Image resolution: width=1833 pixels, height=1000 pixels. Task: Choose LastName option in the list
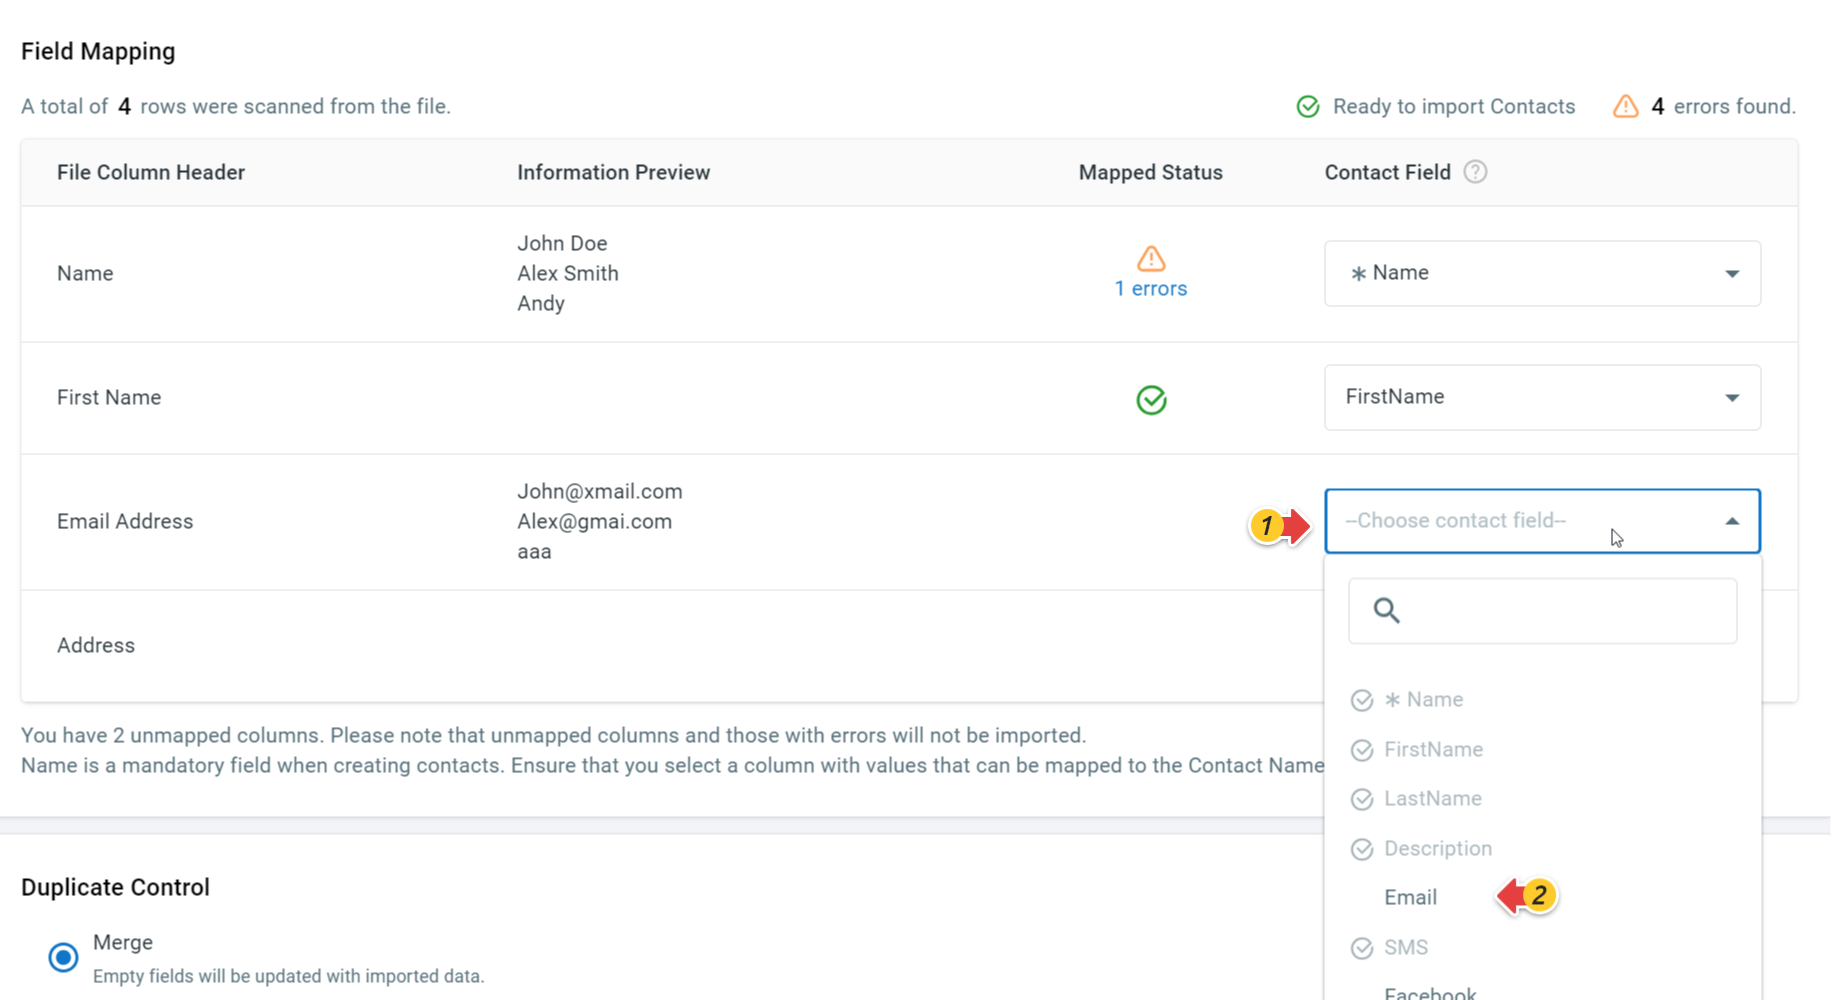[x=1433, y=798]
